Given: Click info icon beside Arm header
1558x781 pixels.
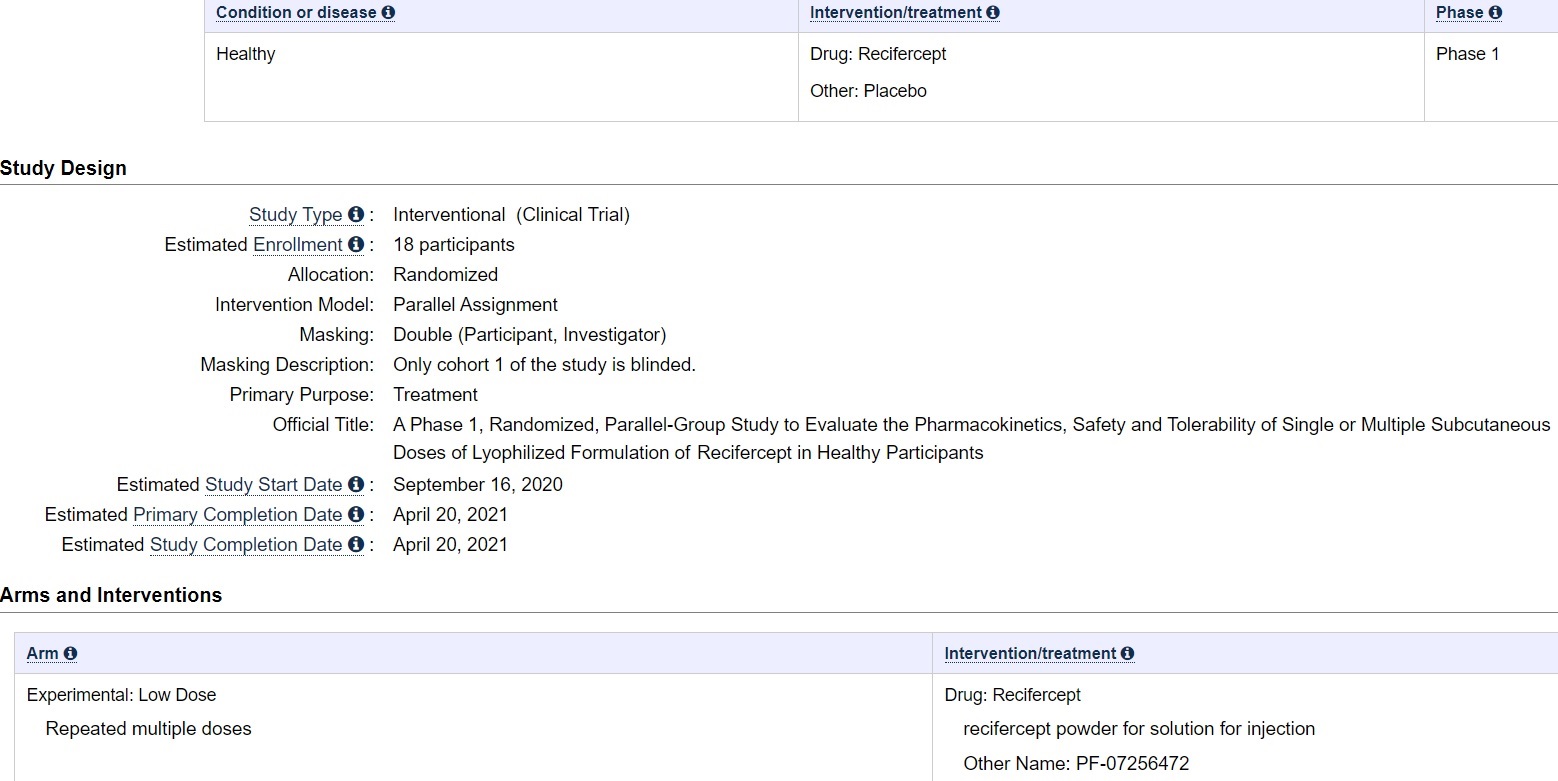Looking at the screenshot, I should [x=70, y=654].
